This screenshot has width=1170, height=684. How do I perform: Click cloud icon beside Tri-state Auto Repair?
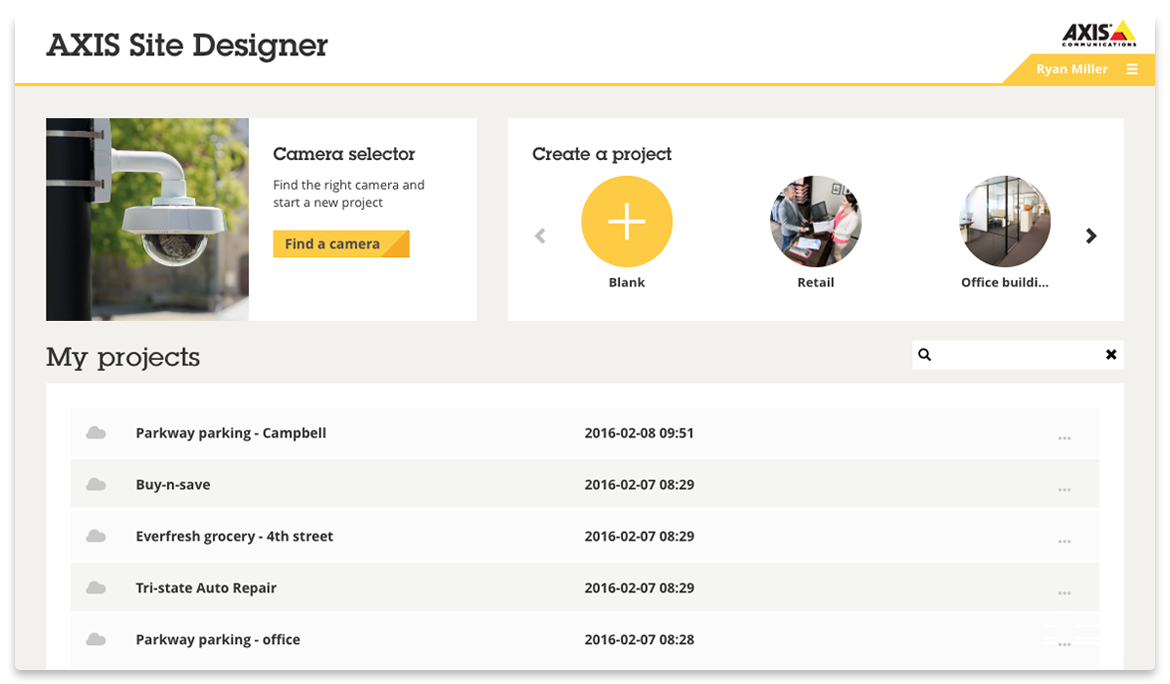(96, 588)
